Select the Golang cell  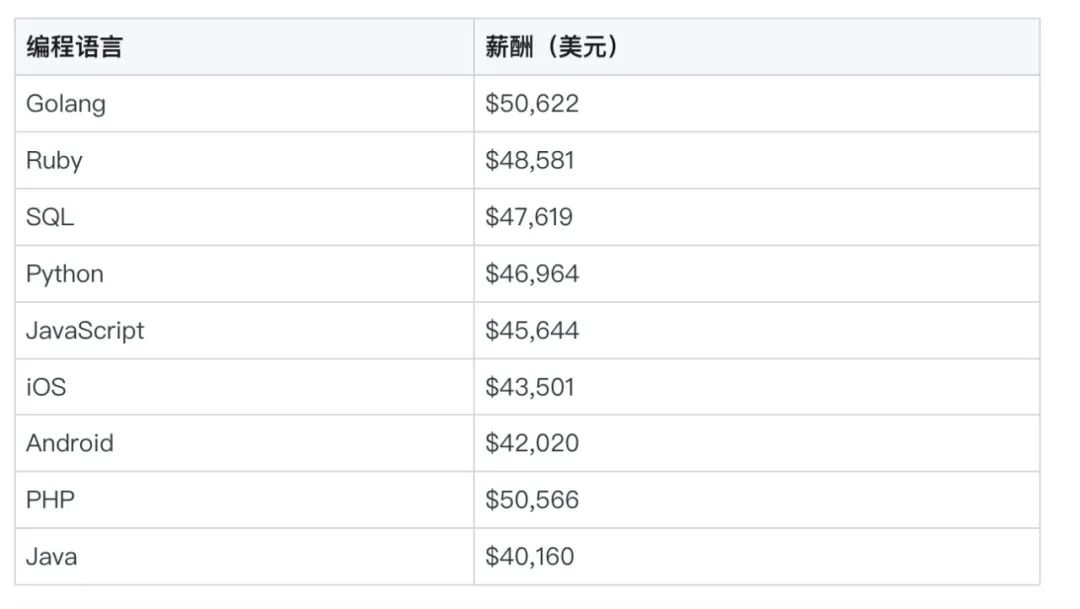click(66, 104)
